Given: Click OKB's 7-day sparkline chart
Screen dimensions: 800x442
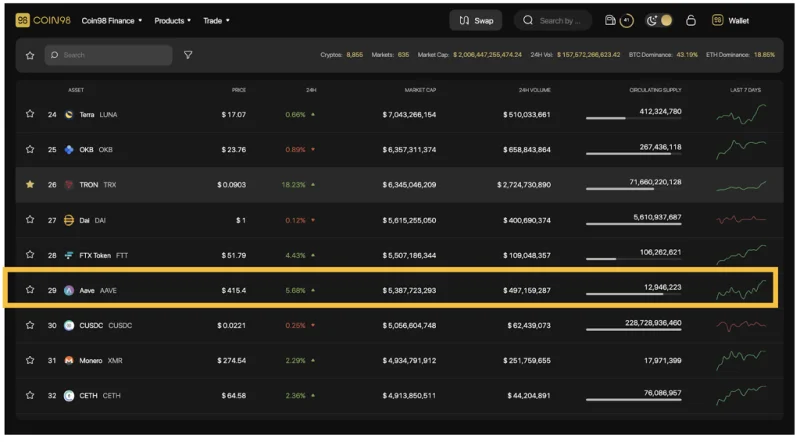Looking at the screenshot, I should tap(741, 149).
